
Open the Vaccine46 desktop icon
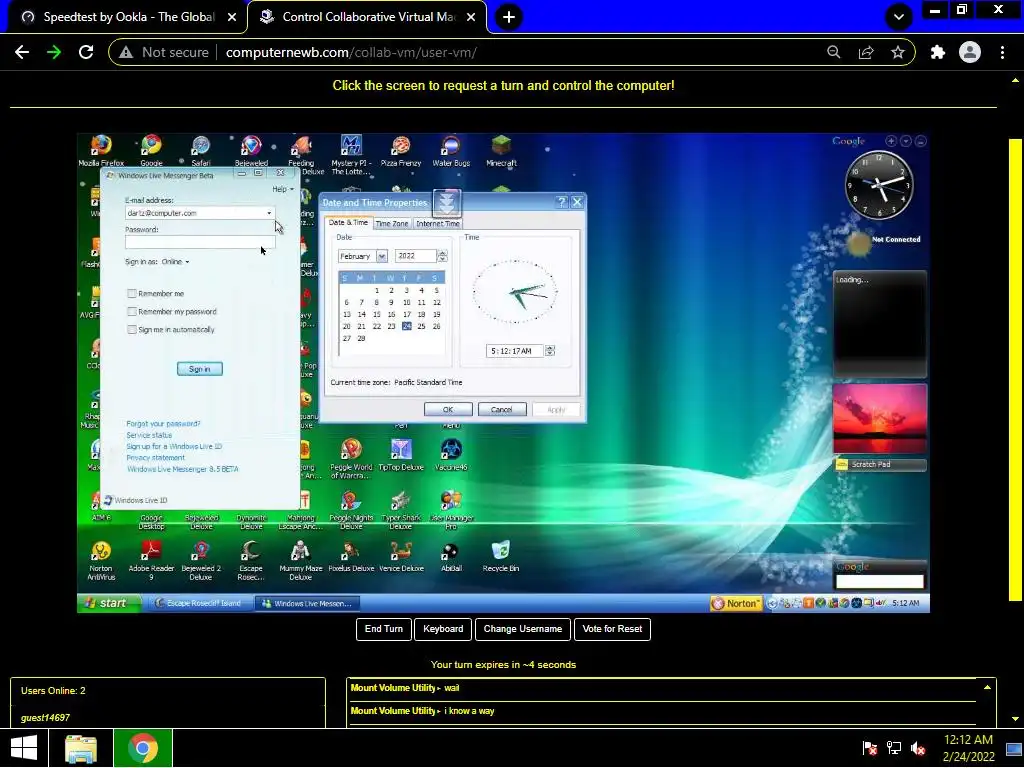(451, 455)
